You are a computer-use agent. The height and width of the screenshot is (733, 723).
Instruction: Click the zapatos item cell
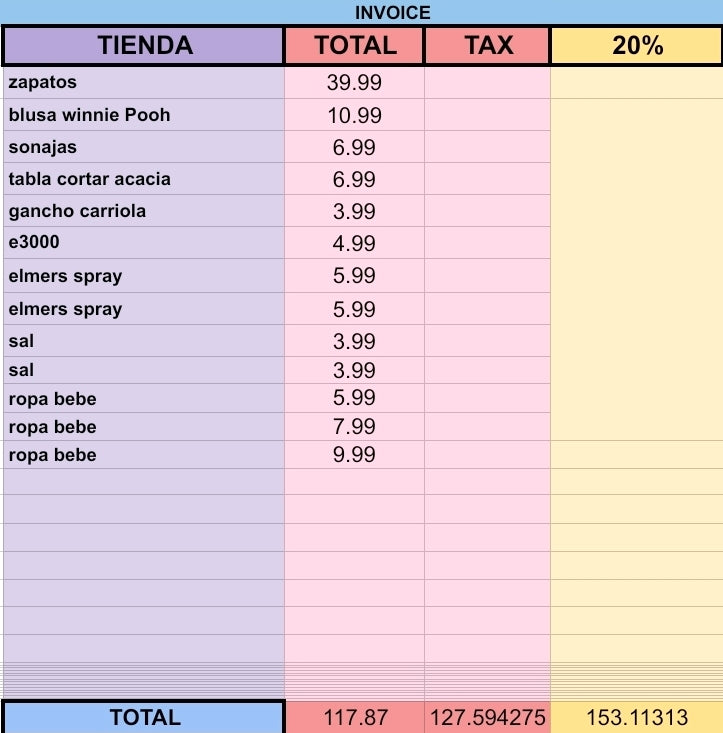coord(143,83)
